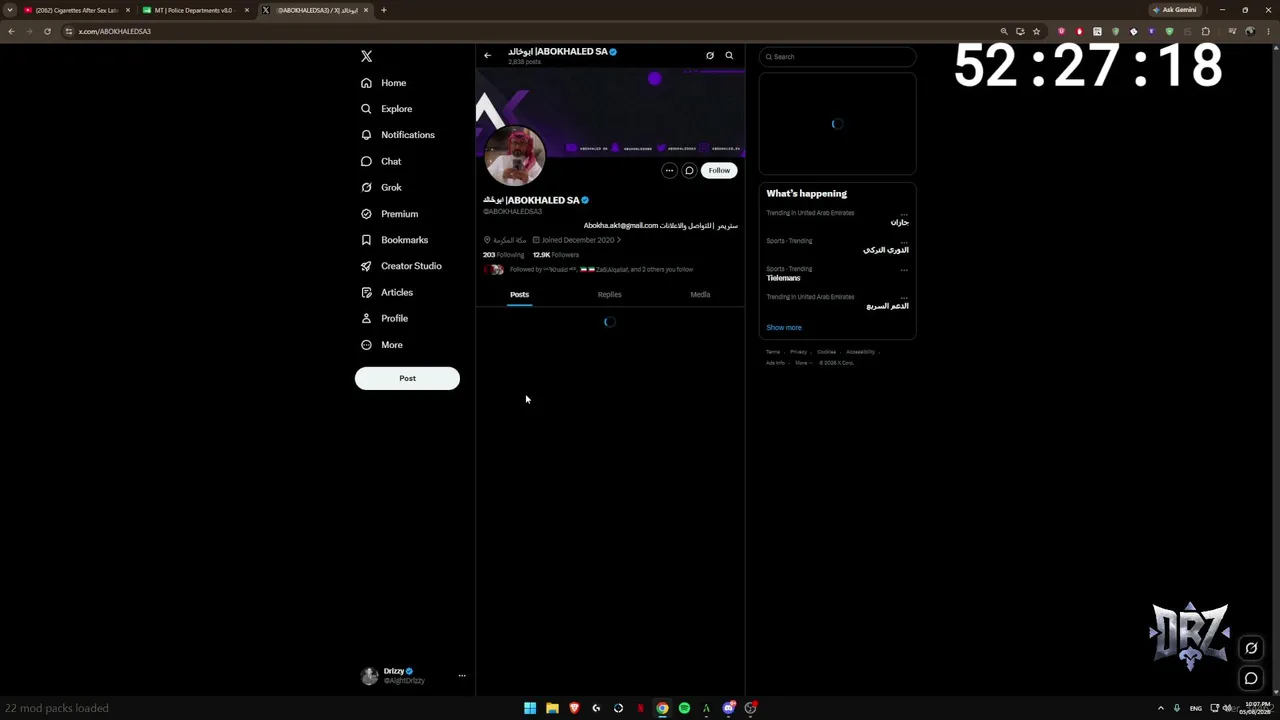Message ABOKHALED SA via the chat icon
This screenshot has height=720, width=1280.
(689, 171)
